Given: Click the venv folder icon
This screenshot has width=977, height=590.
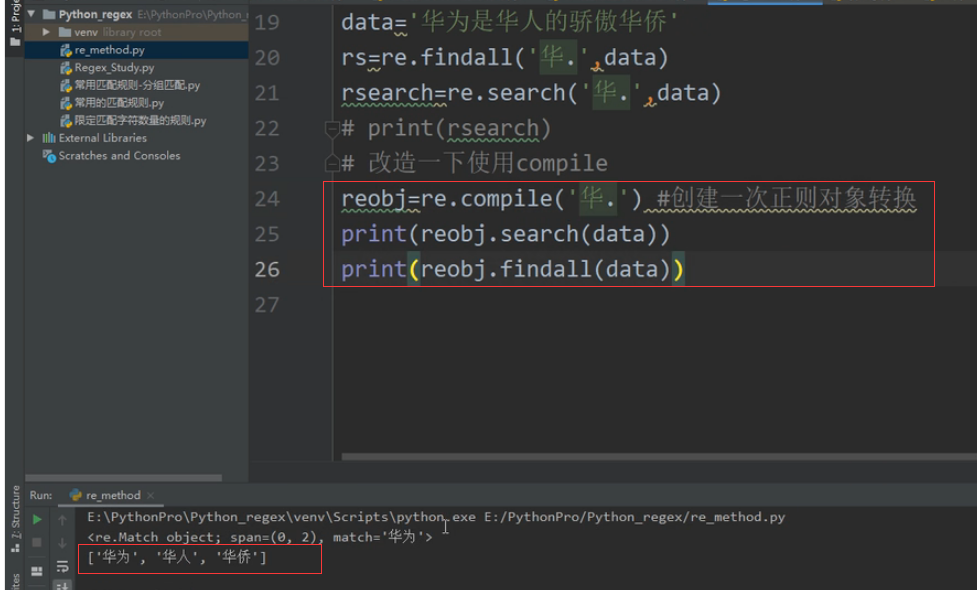Looking at the screenshot, I should [x=65, y=32].
